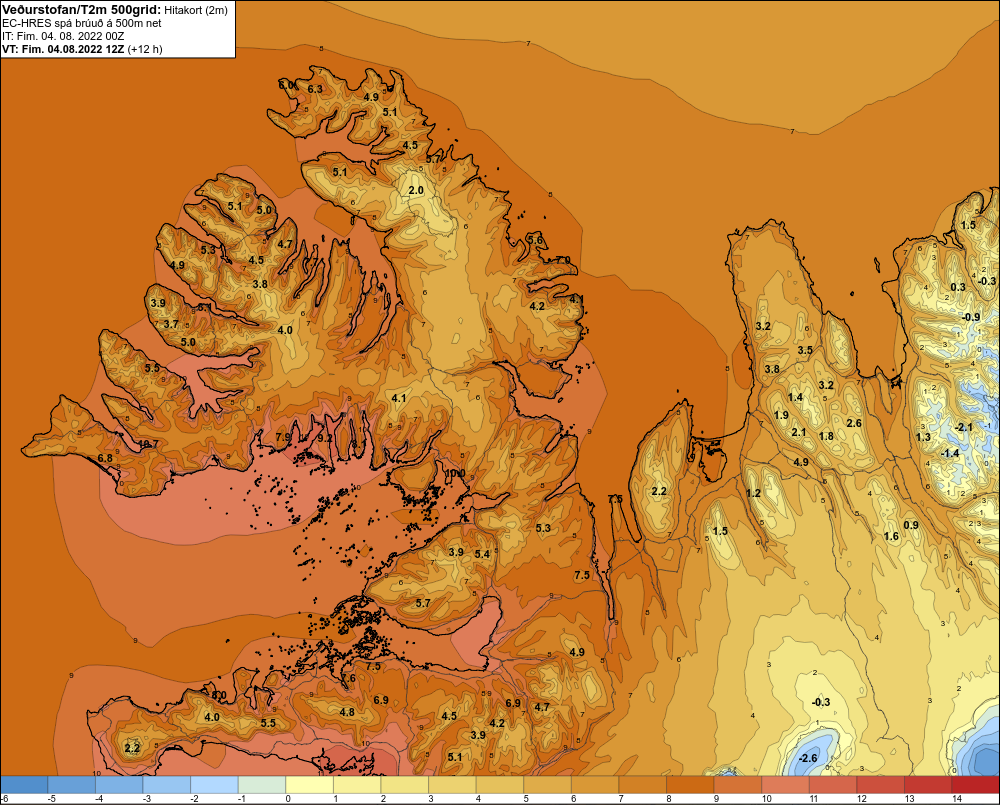Viewport: 1000px width, 805px height.
Task: Click the temperature value 6.8
Action: coord(105,458)
